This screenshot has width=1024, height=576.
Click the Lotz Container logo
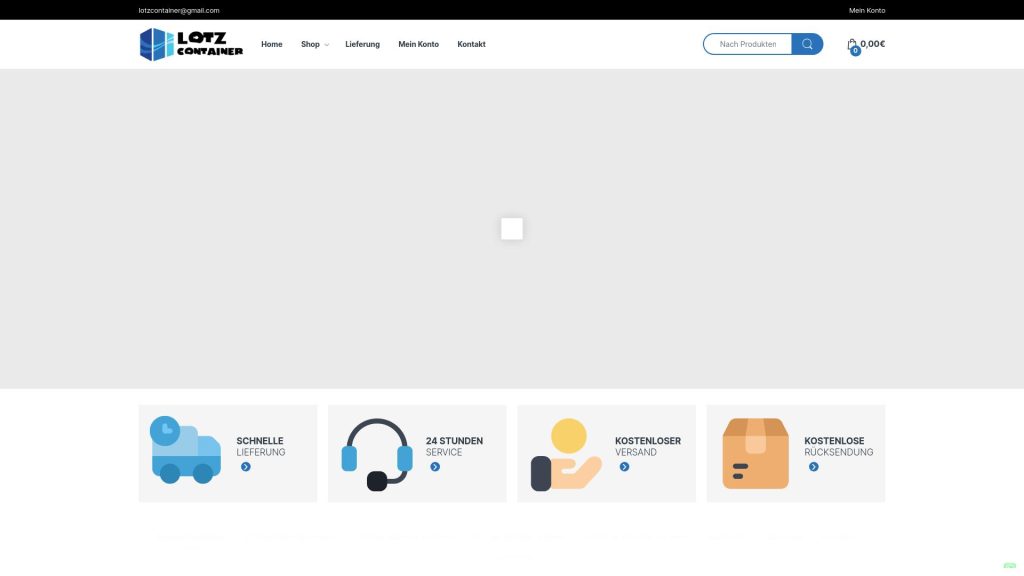(x=190, y=44)
